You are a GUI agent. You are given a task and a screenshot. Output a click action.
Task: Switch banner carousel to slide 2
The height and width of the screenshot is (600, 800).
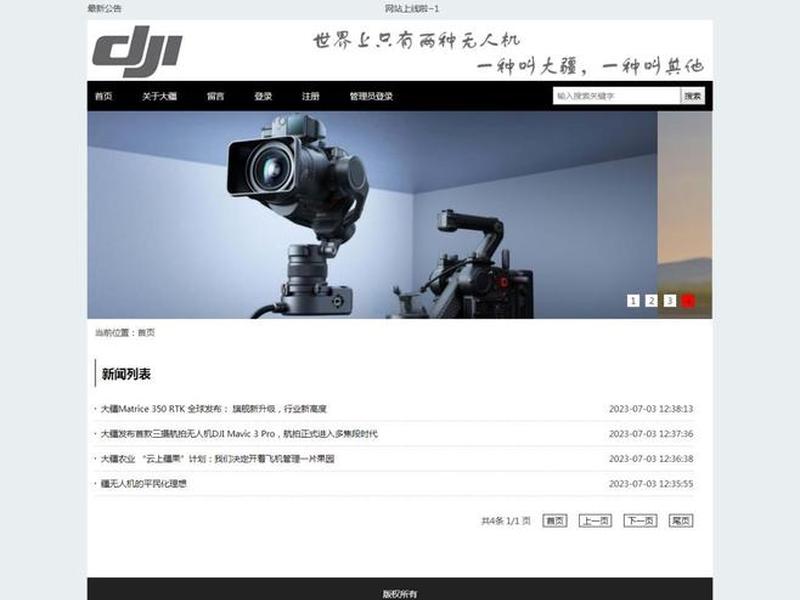(x=652, y=301)
